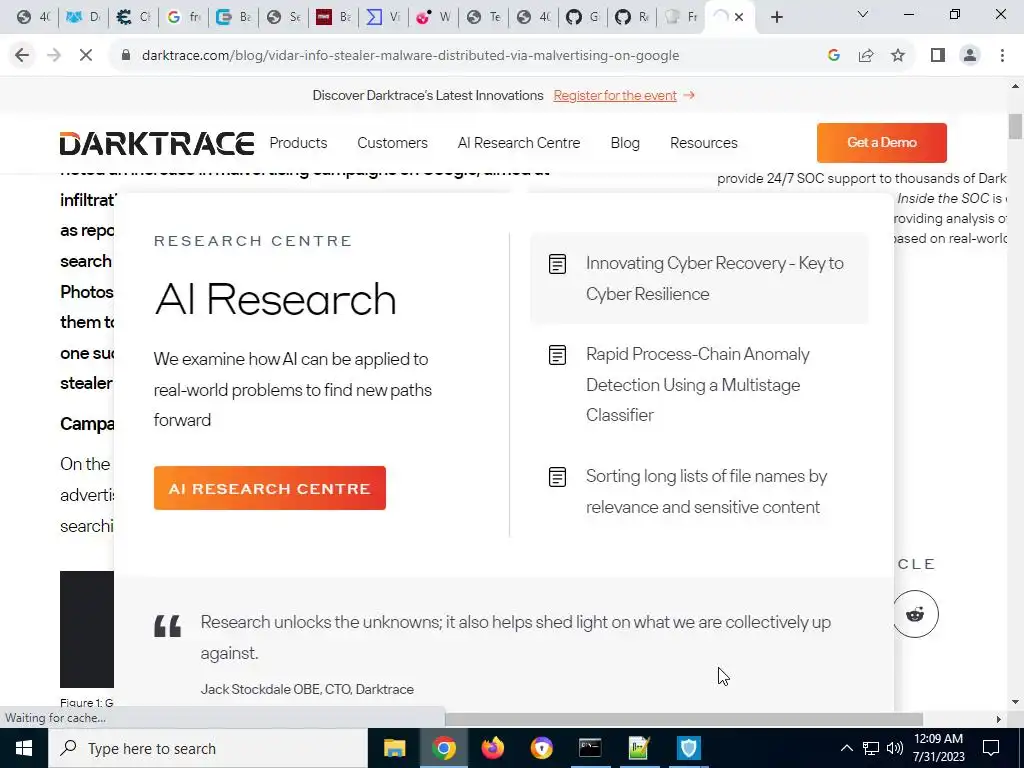Click the forward navigation arrow
Viewport: 1024px width, 768px height.
coord(54,56)
